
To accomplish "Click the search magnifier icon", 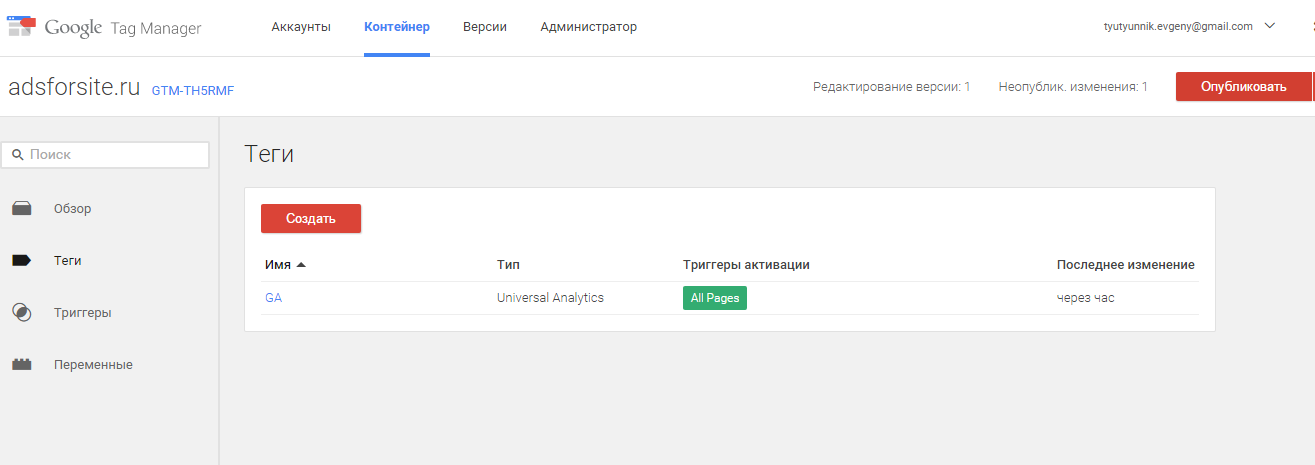I will coord(17,155).
